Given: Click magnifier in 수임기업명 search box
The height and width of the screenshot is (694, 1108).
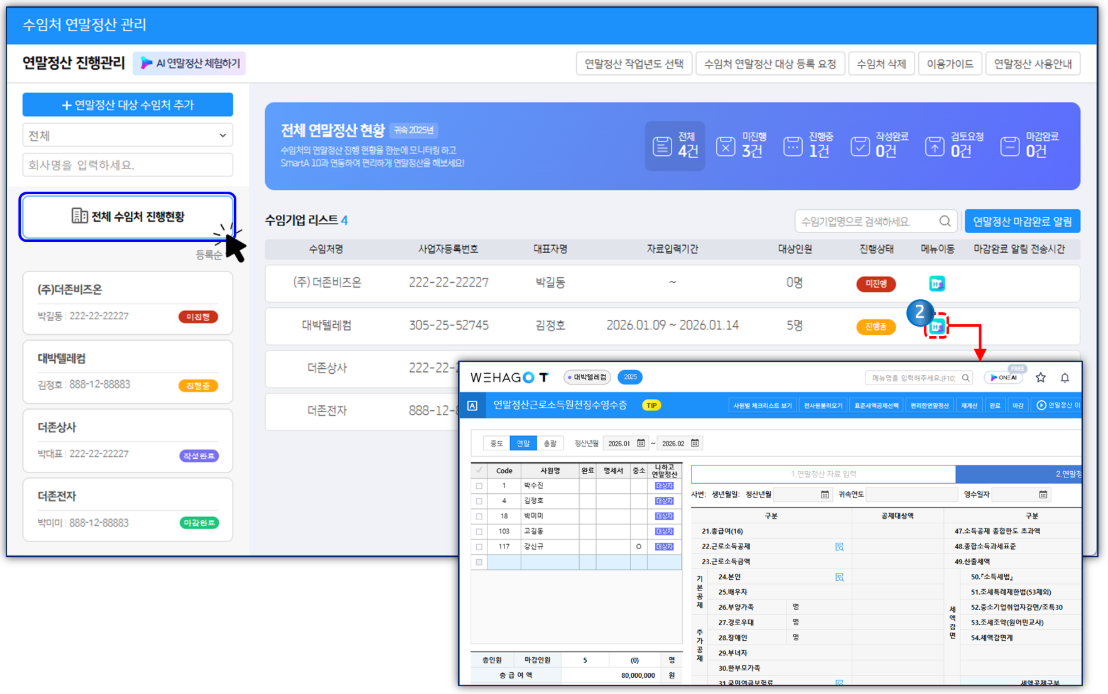Looking at the screenshot, I should pos(945,221).
